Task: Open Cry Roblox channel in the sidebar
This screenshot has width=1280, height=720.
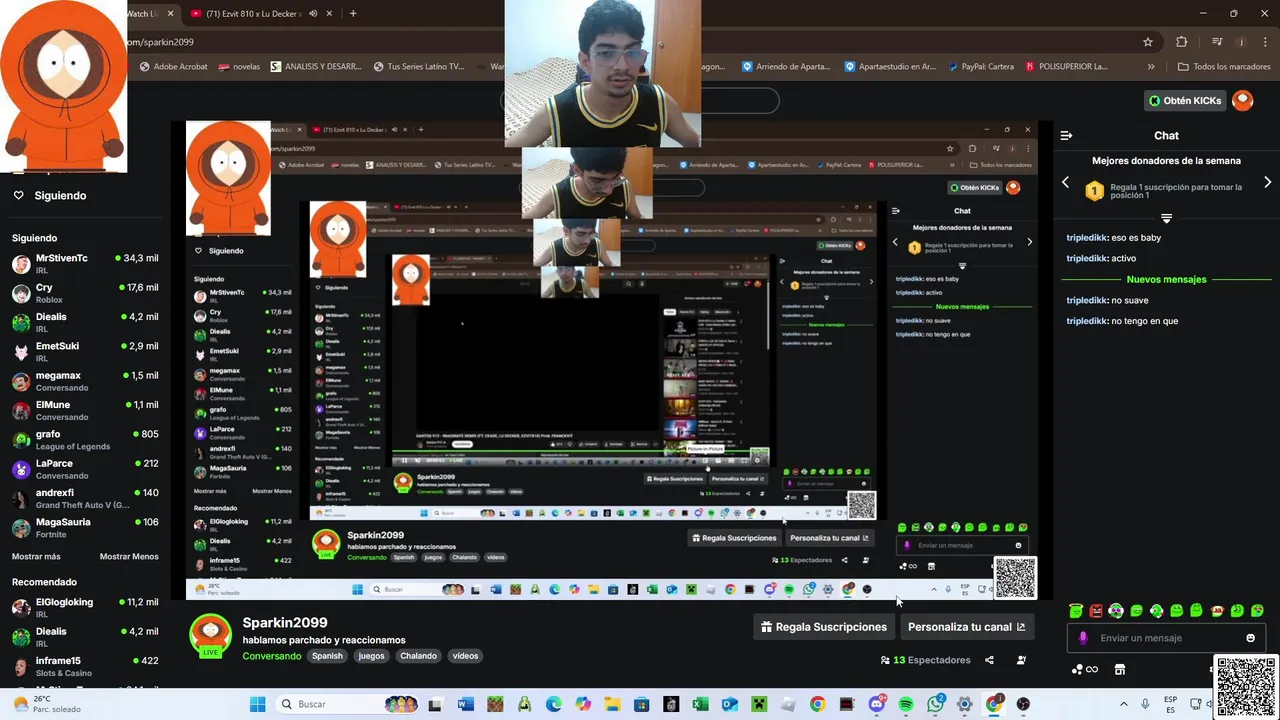Action: tap(84, 293)
